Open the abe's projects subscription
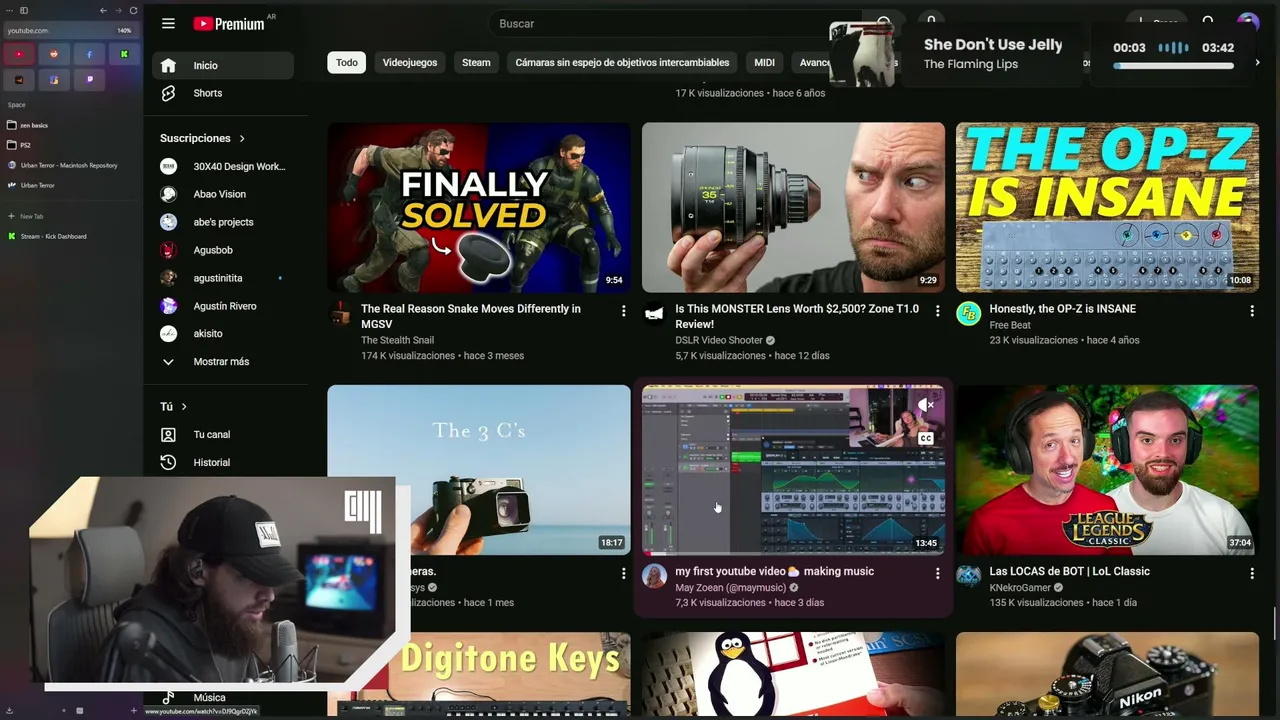 [x=222, y=222]
